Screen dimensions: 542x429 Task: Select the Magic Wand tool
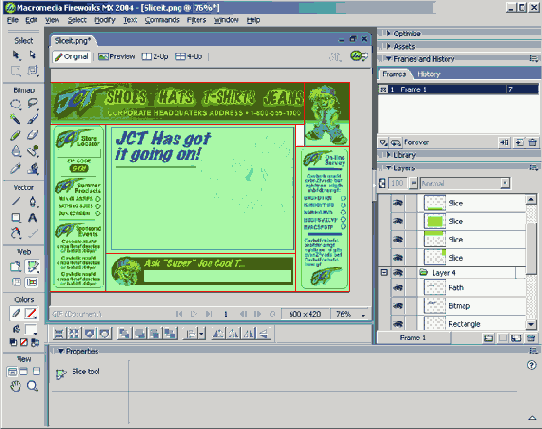click(x=15, y=119)
